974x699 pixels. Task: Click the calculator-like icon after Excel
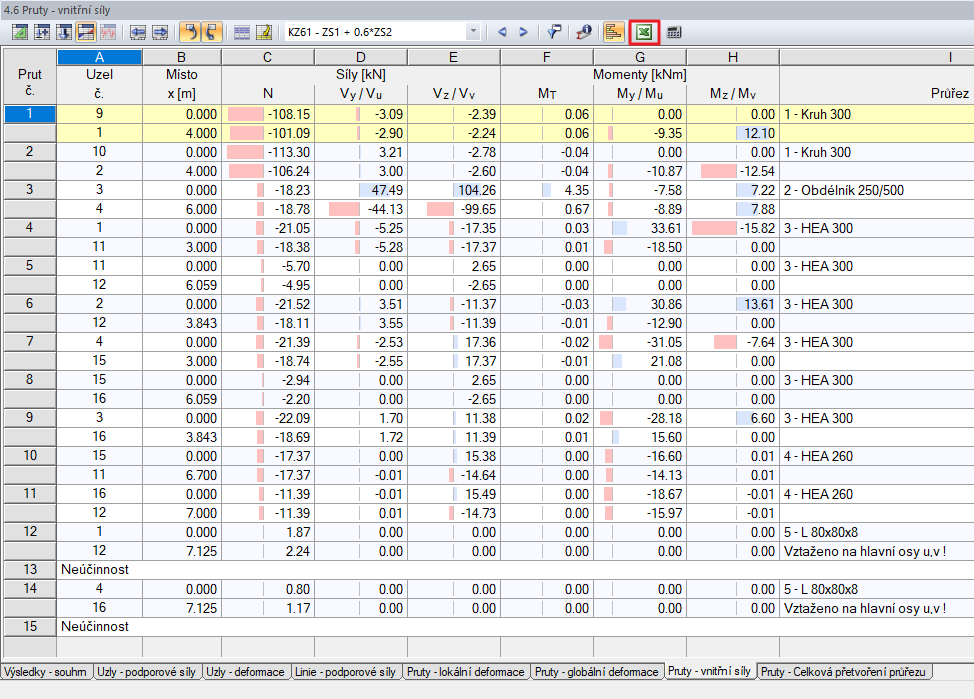click(x=674, y=32)
